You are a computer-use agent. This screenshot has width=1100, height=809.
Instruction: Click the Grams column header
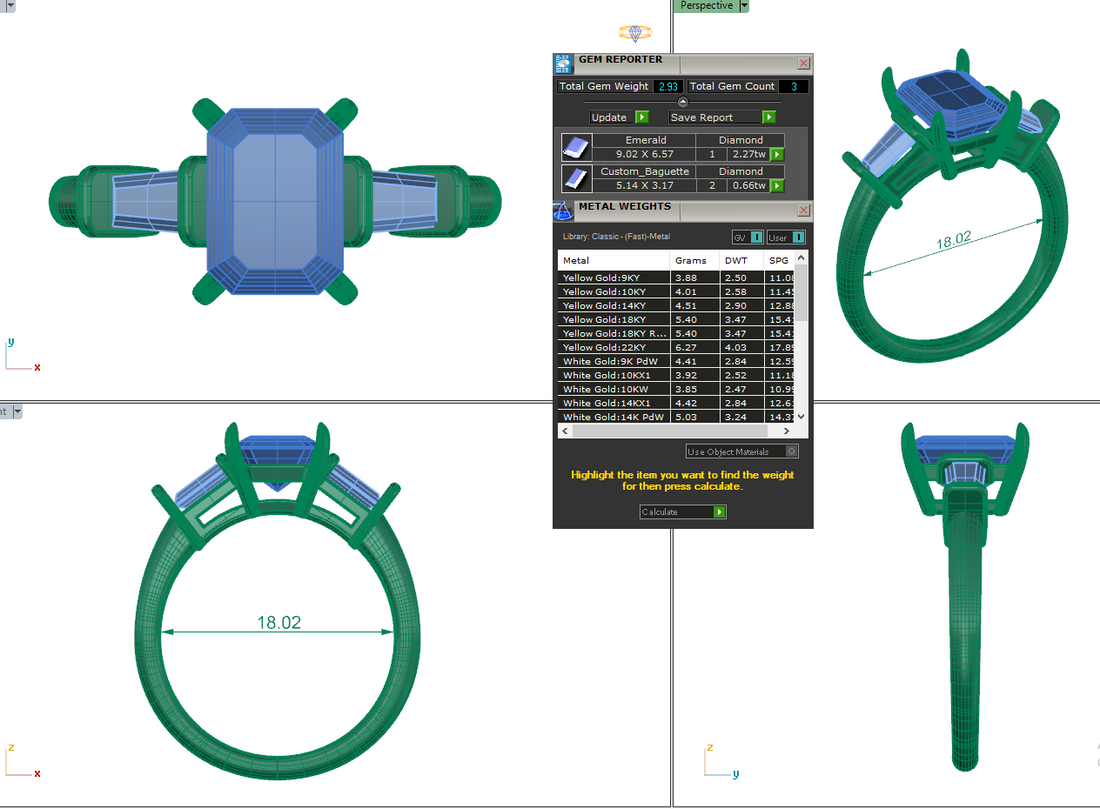[x=691, y=260]
